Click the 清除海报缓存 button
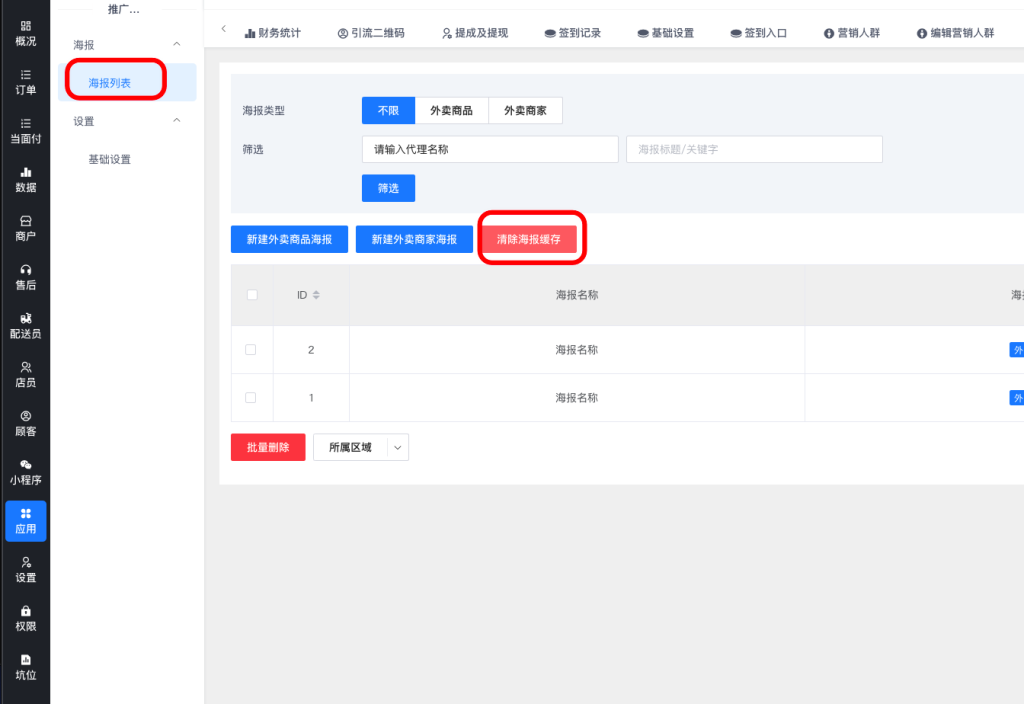The image size is (1024, 704). click(529, 240)
